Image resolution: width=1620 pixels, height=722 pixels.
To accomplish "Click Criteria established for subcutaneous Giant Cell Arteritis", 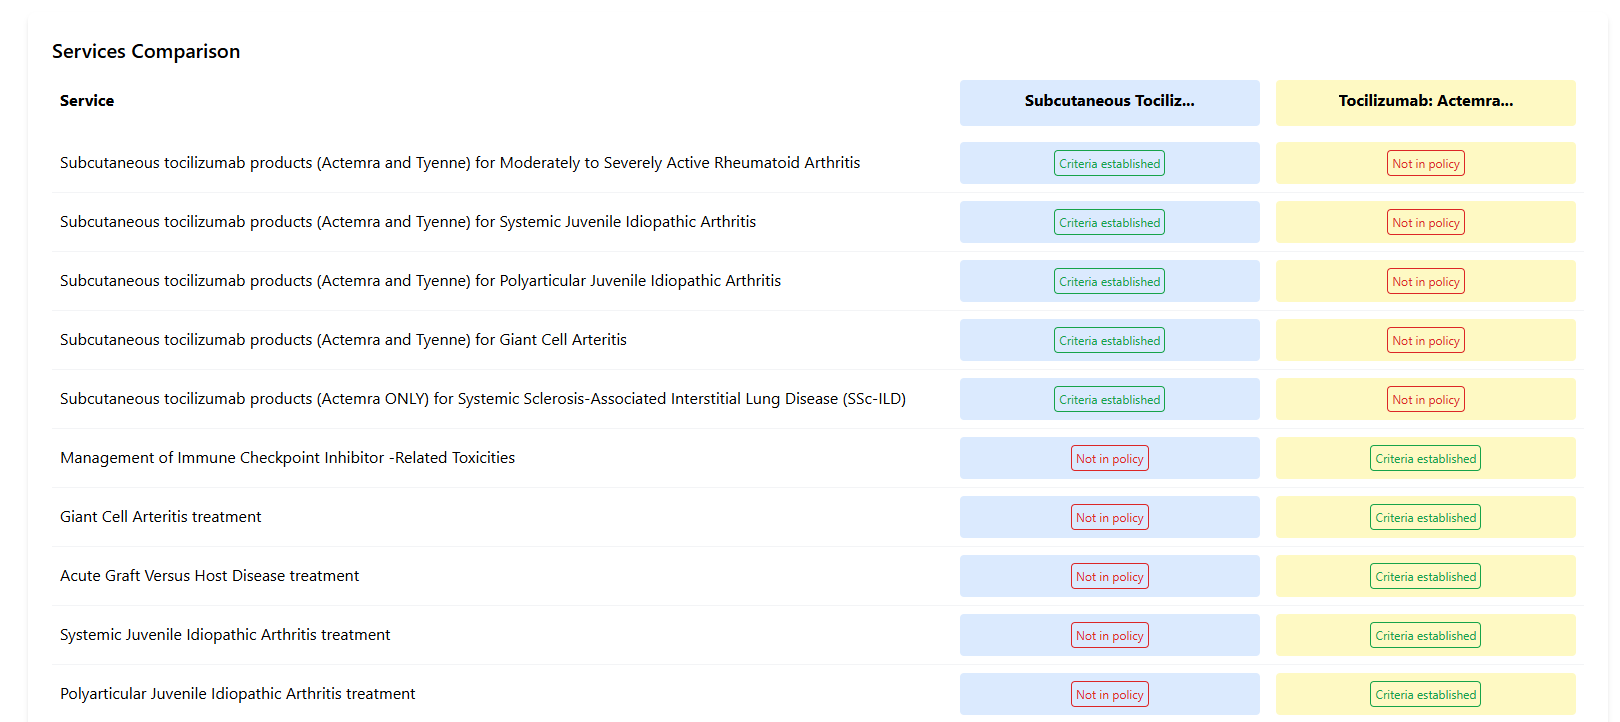I will [x=1109, y=341].
